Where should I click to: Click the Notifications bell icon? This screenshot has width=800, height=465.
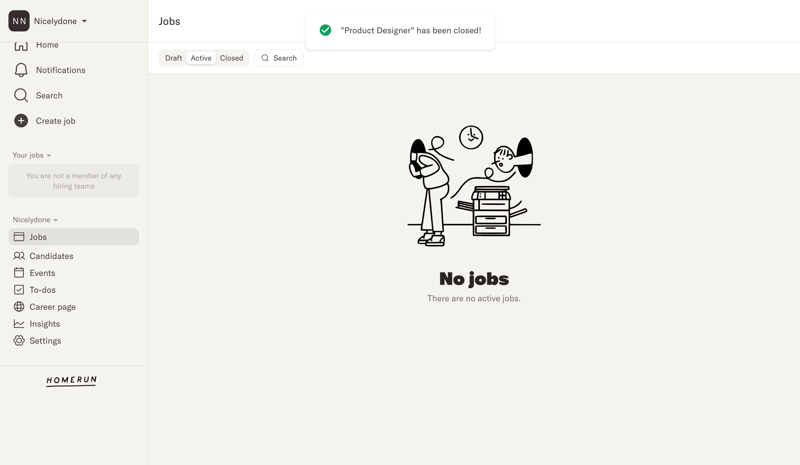tap(21, 70)
